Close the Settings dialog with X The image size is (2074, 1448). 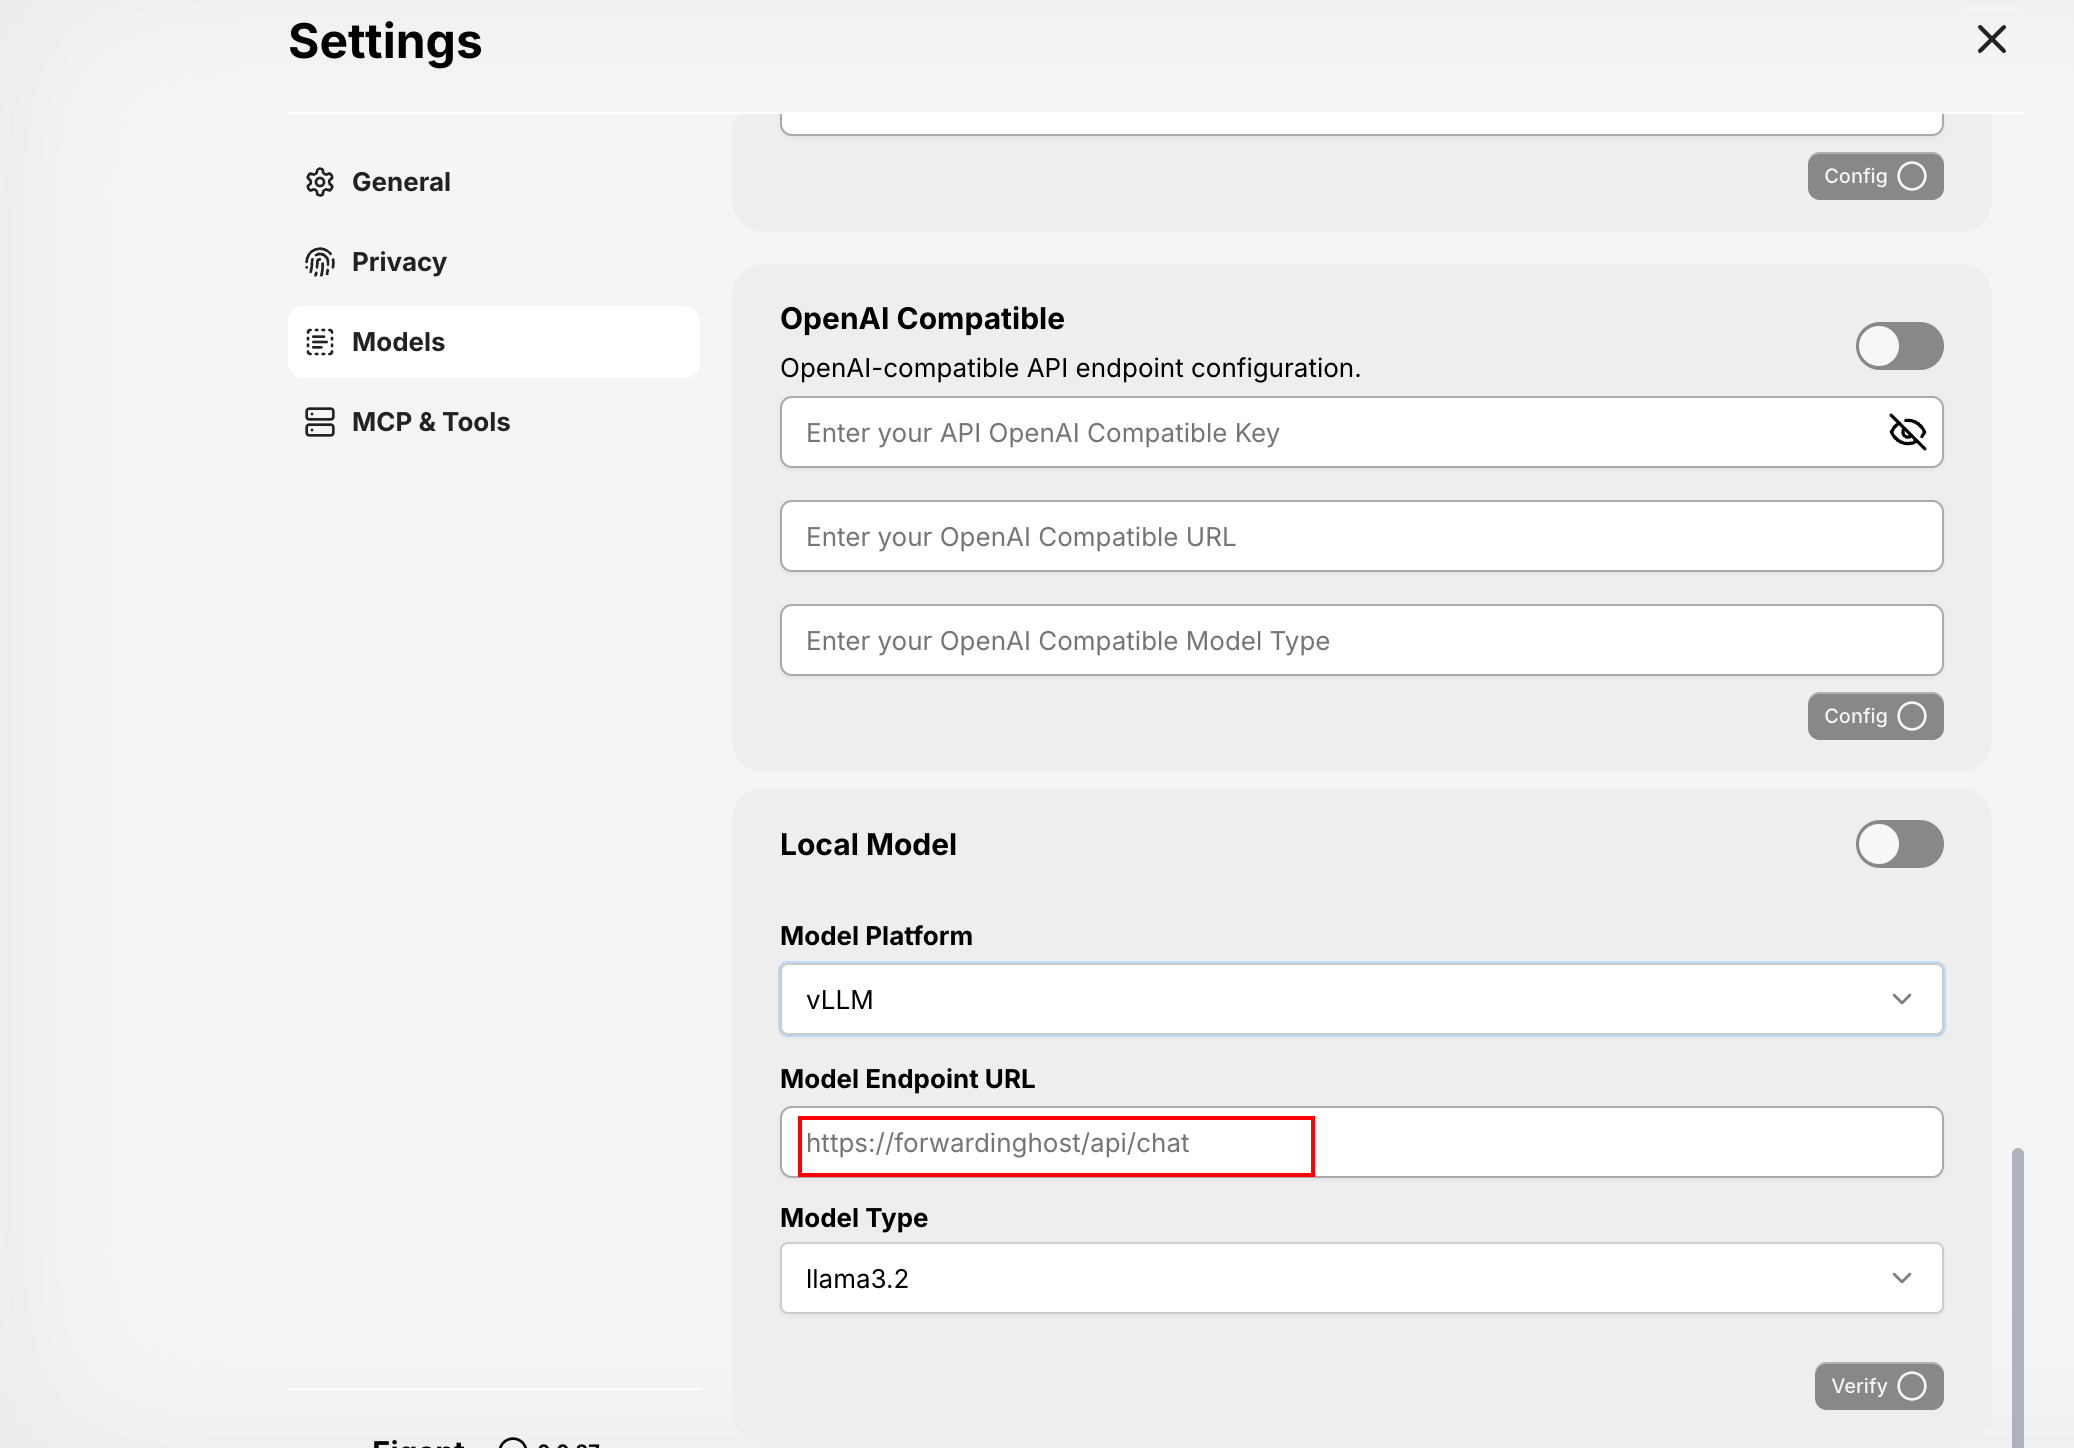[x=1991, y=40]
